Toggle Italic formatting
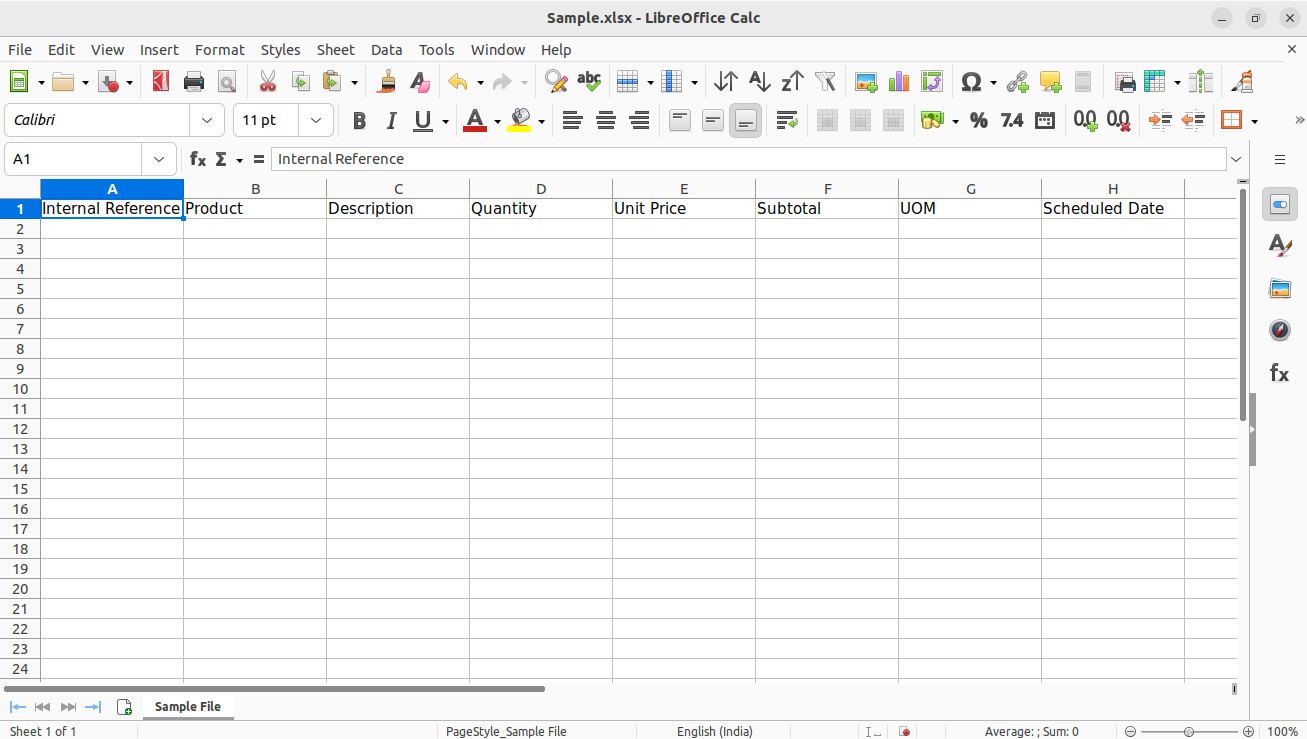The height and width of the screenshot is (739, 1307). point(391,121)
